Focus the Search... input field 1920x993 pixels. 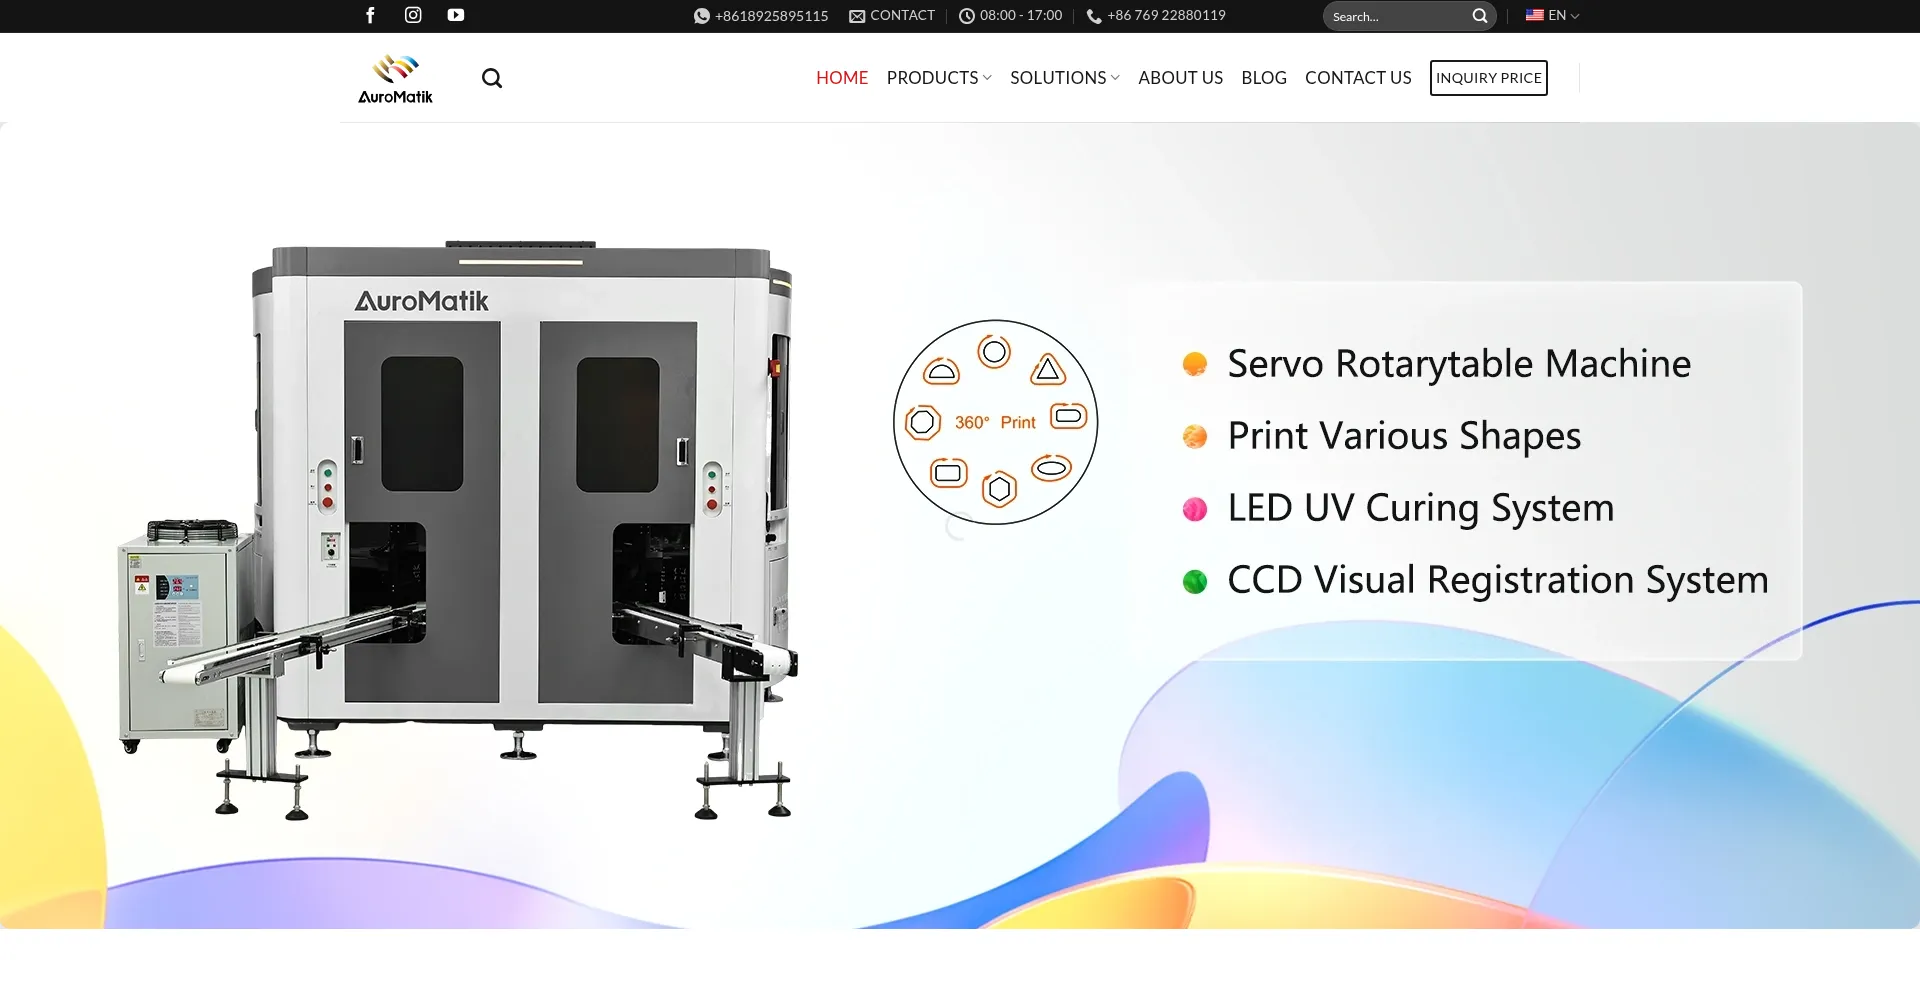[1398, 16]
